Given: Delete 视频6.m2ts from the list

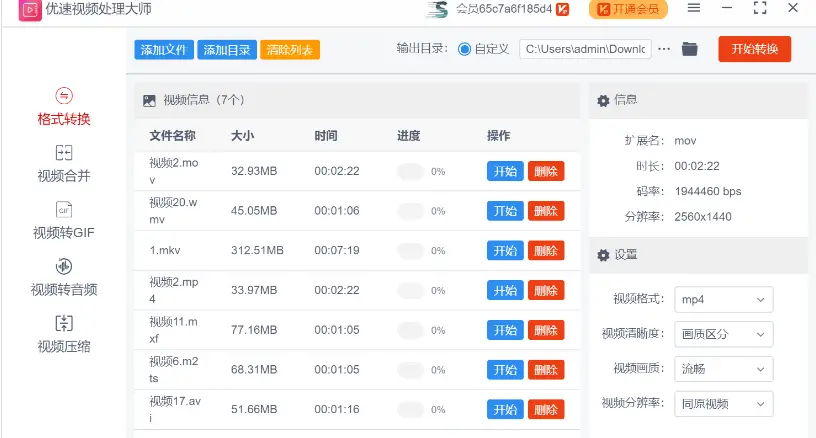Looking at the screenshot, I should point(546,370).
